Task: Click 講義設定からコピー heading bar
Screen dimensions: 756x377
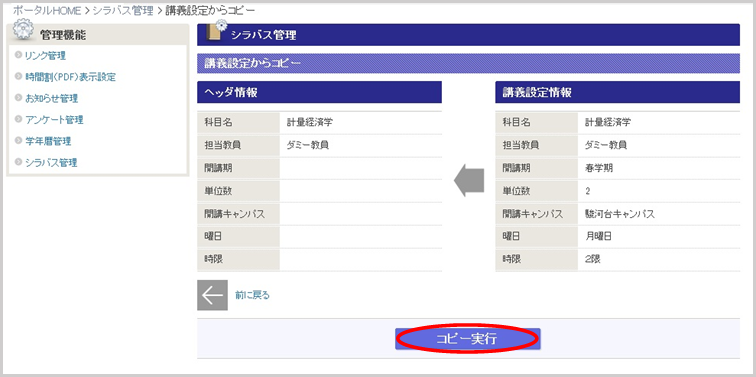Action: 468,63
